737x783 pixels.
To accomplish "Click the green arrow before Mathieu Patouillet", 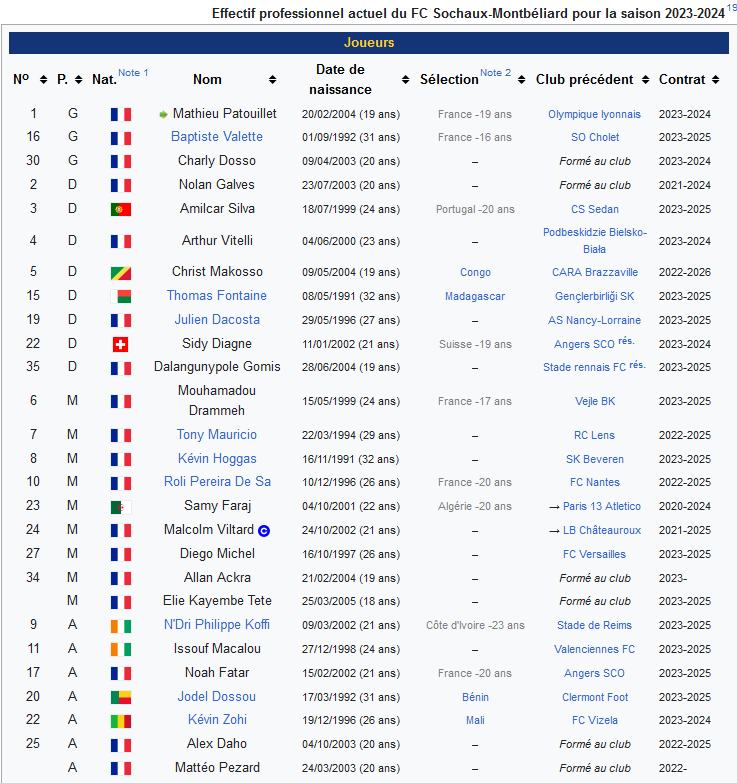I will coord(163,115).
